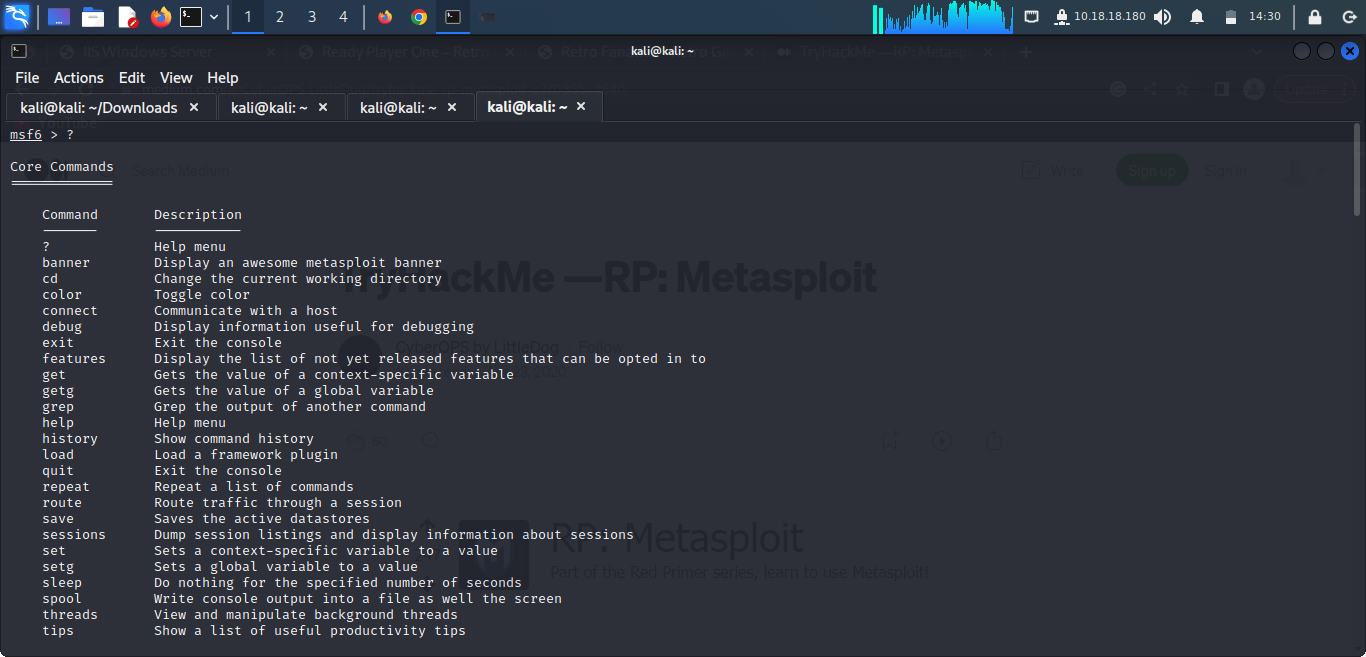Switch to the kali@kali: ~/Downloads tab
The height and width of the screenshot is (657, 1366).
point(110,107)
